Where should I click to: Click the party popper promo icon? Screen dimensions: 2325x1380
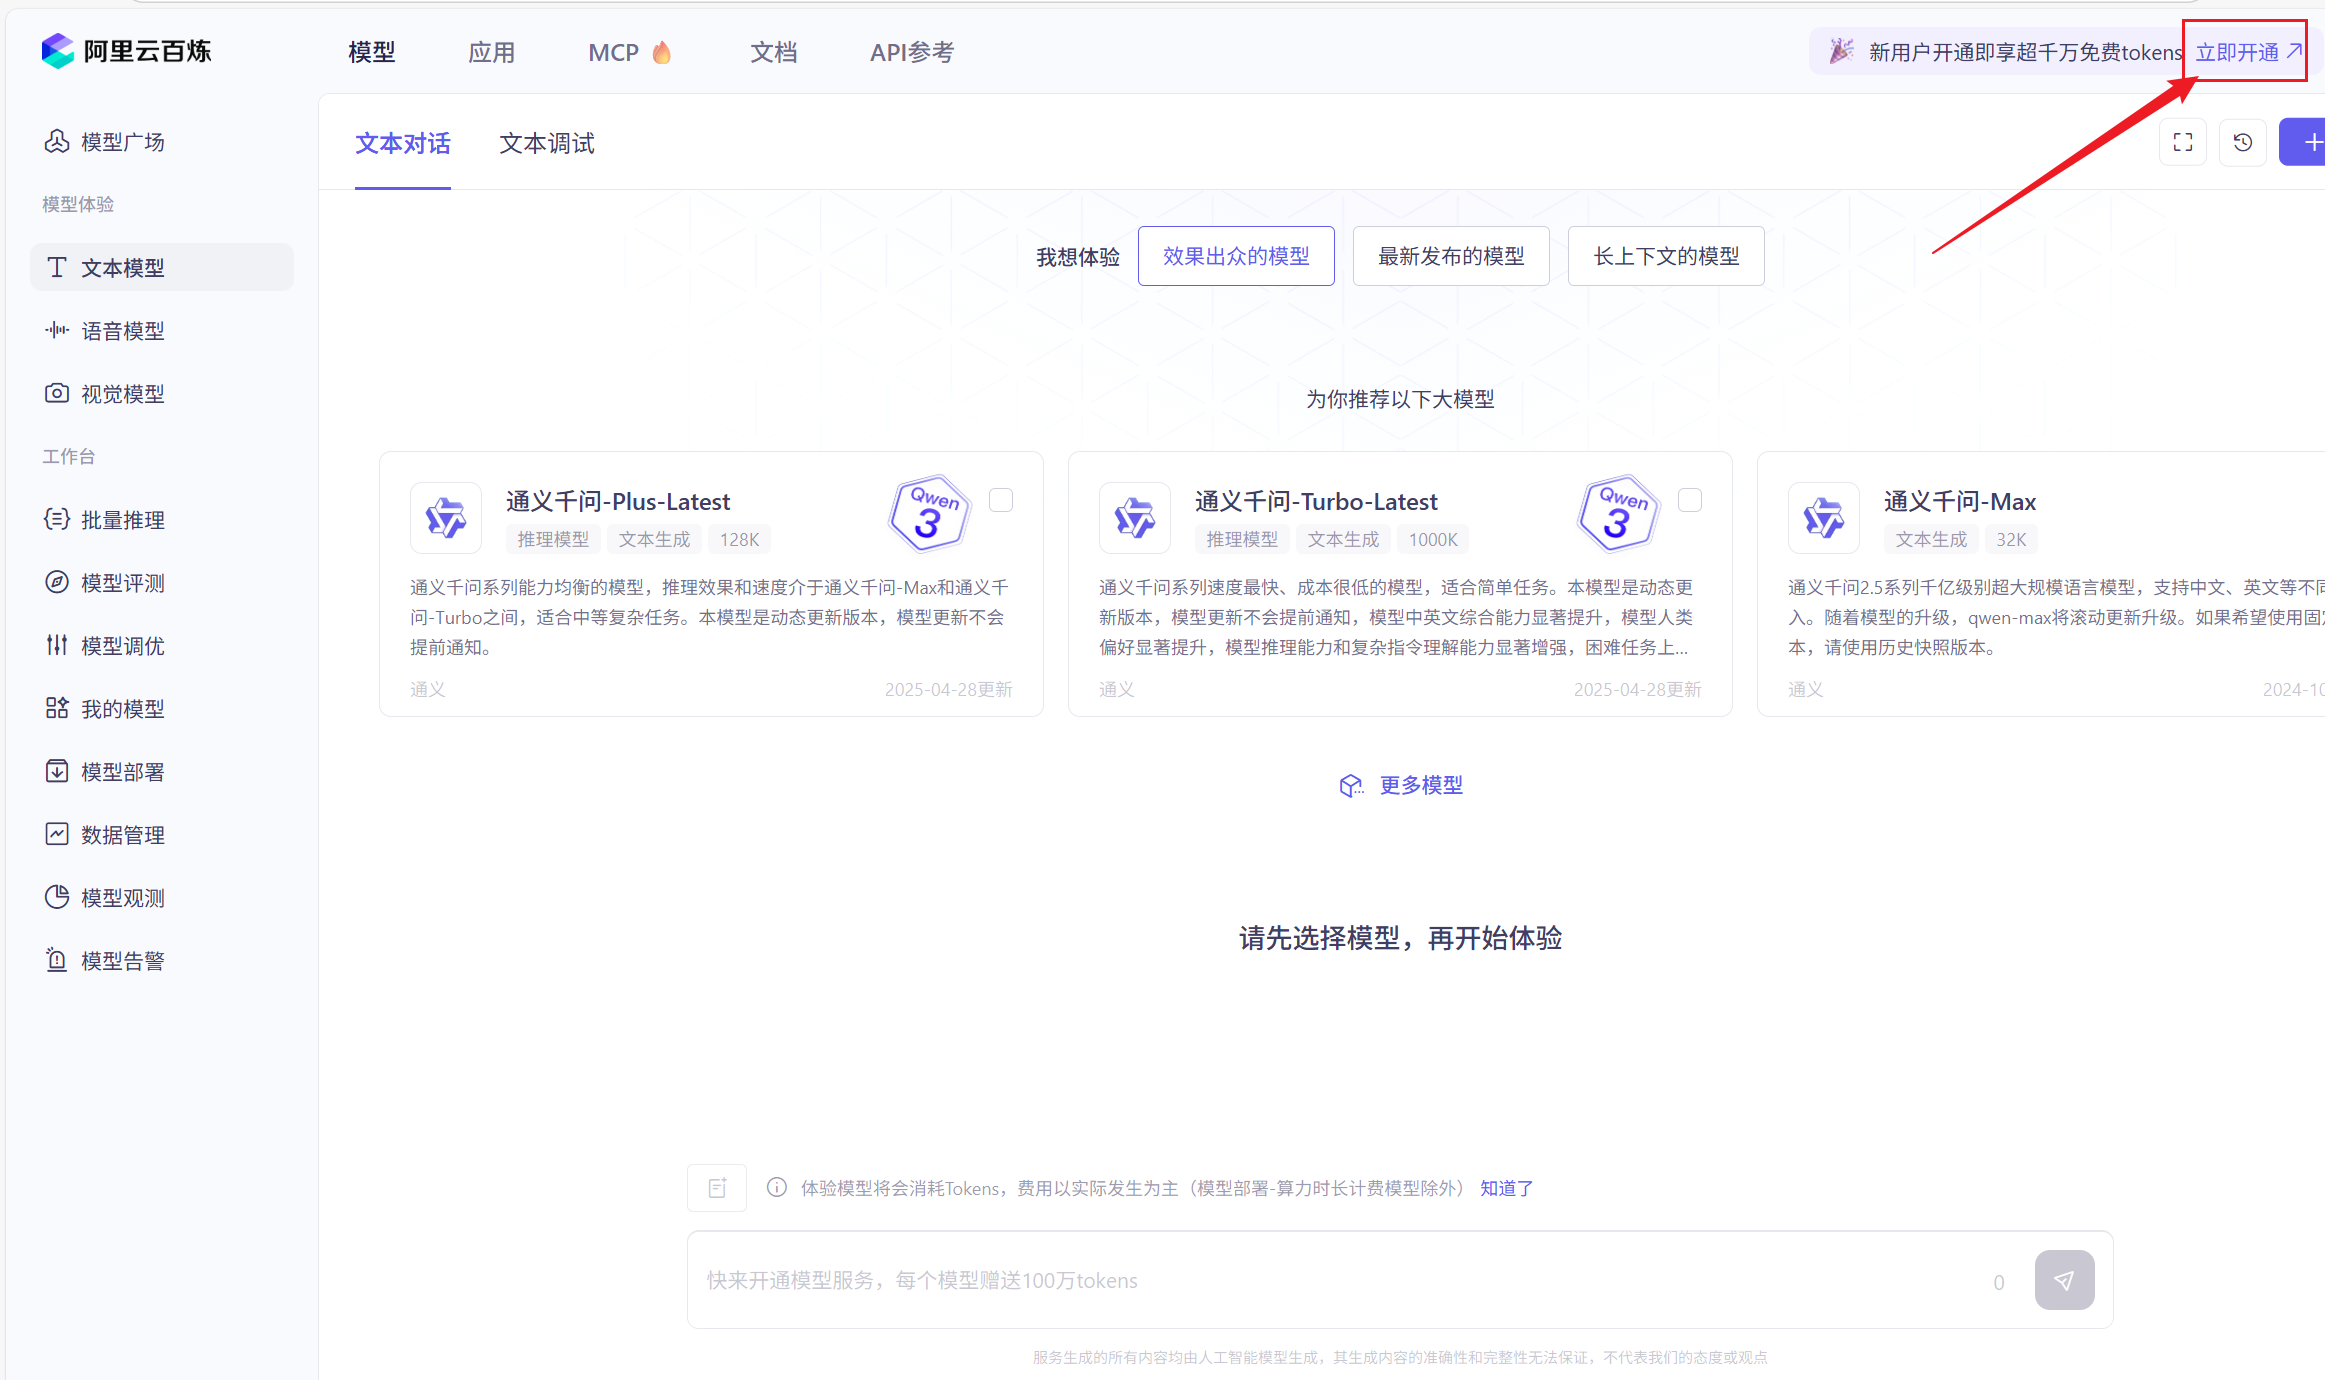pos(1841,51)
